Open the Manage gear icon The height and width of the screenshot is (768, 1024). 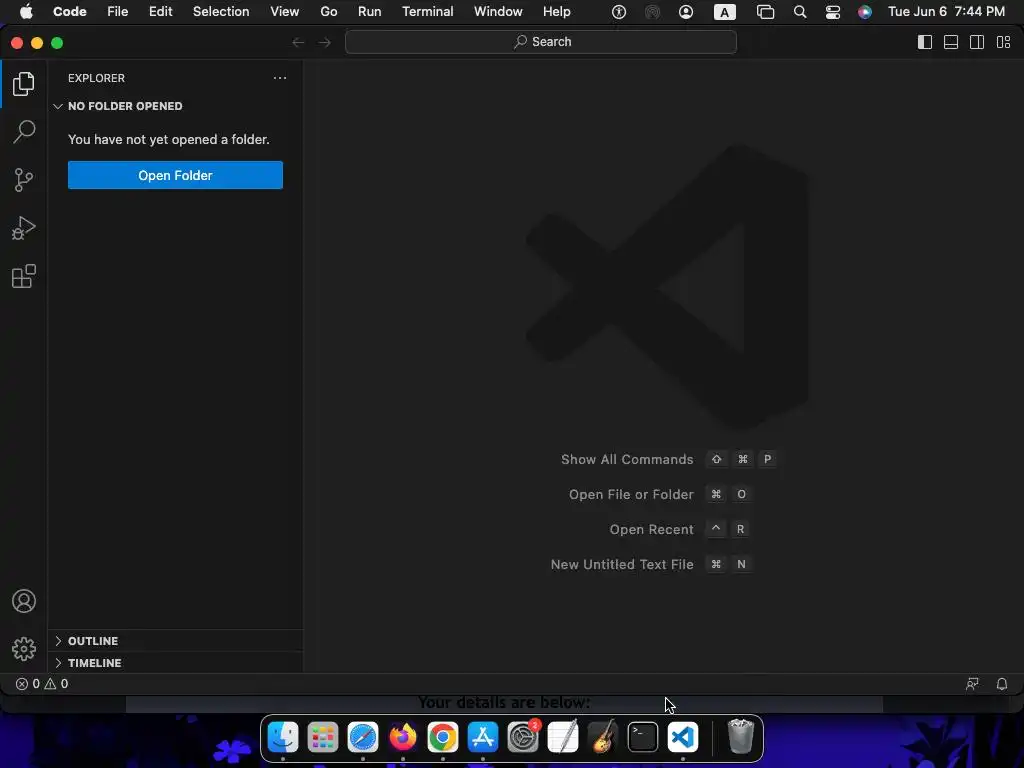click(x=24, y=648)
